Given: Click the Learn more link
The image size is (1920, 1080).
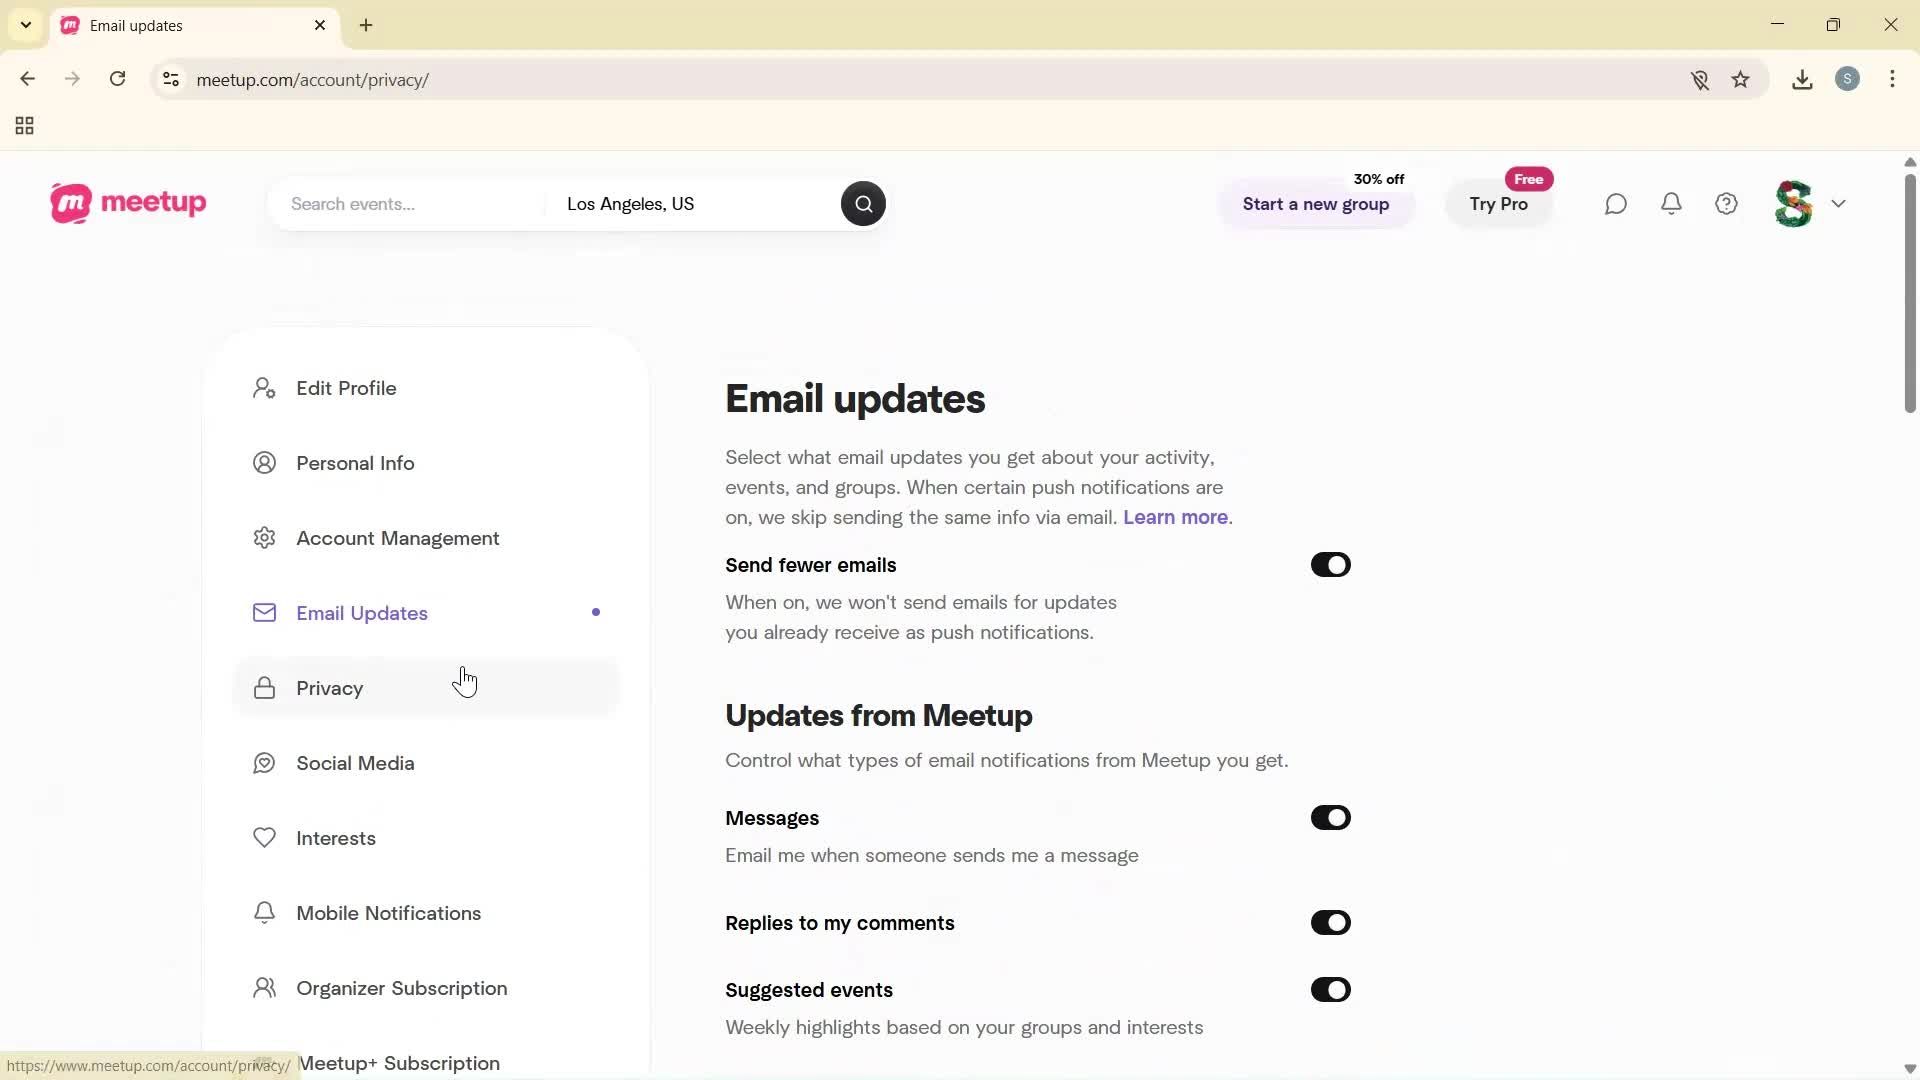Looking at the screenshot, I should point(1173,517).
